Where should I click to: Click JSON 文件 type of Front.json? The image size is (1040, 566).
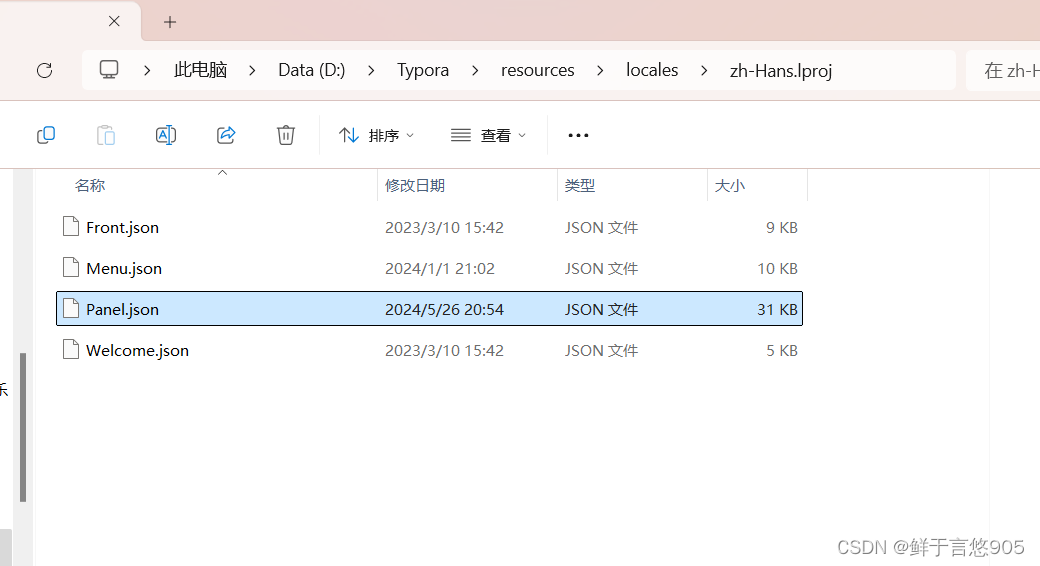[x=601, y=228]
